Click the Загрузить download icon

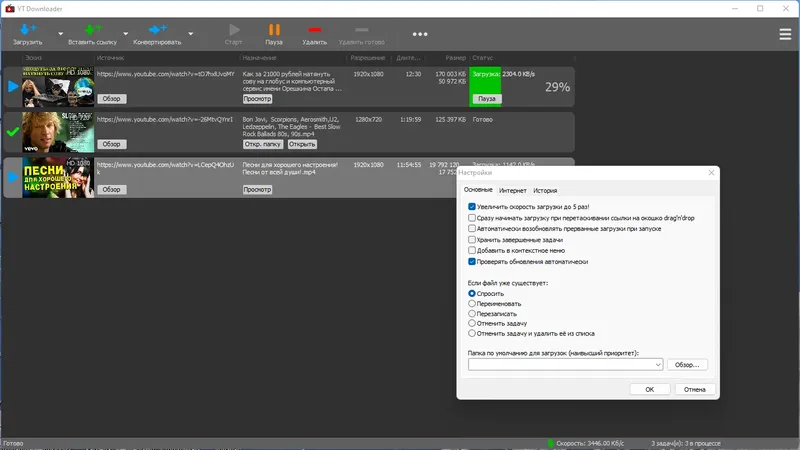tap(28, 30)
